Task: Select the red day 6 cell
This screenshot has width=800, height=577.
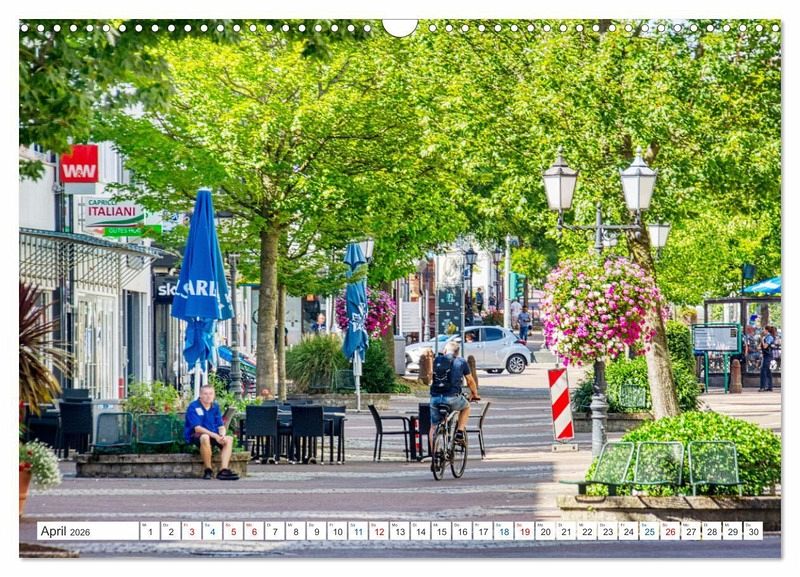Action: pyautogui.click(x=254, y=531)
